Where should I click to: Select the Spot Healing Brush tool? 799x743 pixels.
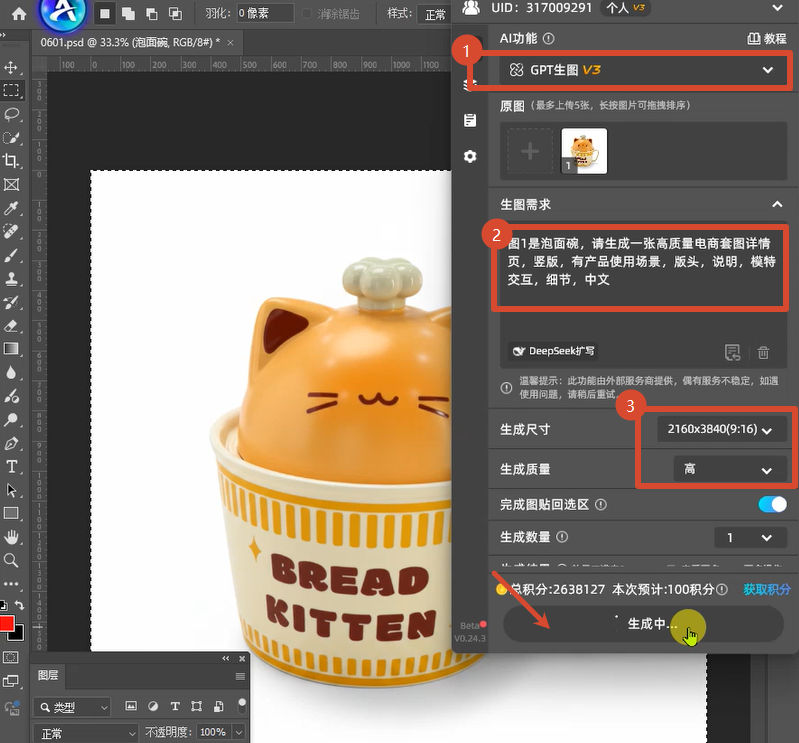(x=11, y=231)
